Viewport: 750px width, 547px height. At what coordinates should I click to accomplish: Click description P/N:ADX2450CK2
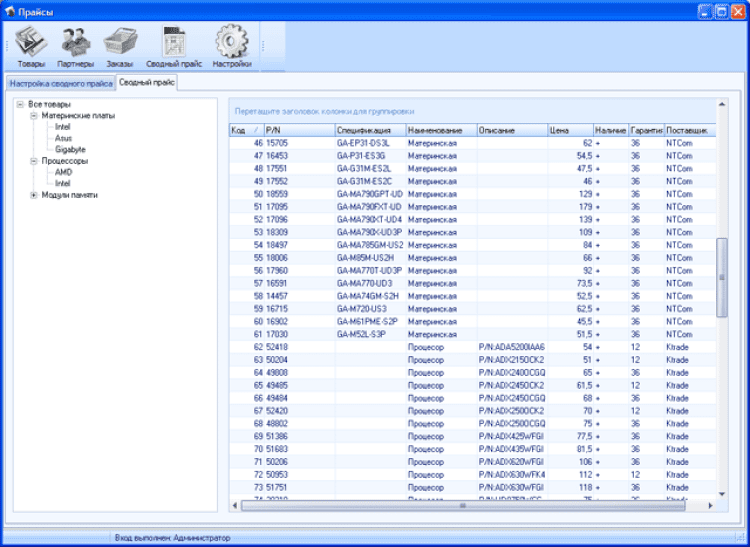[x=512, y=385]
